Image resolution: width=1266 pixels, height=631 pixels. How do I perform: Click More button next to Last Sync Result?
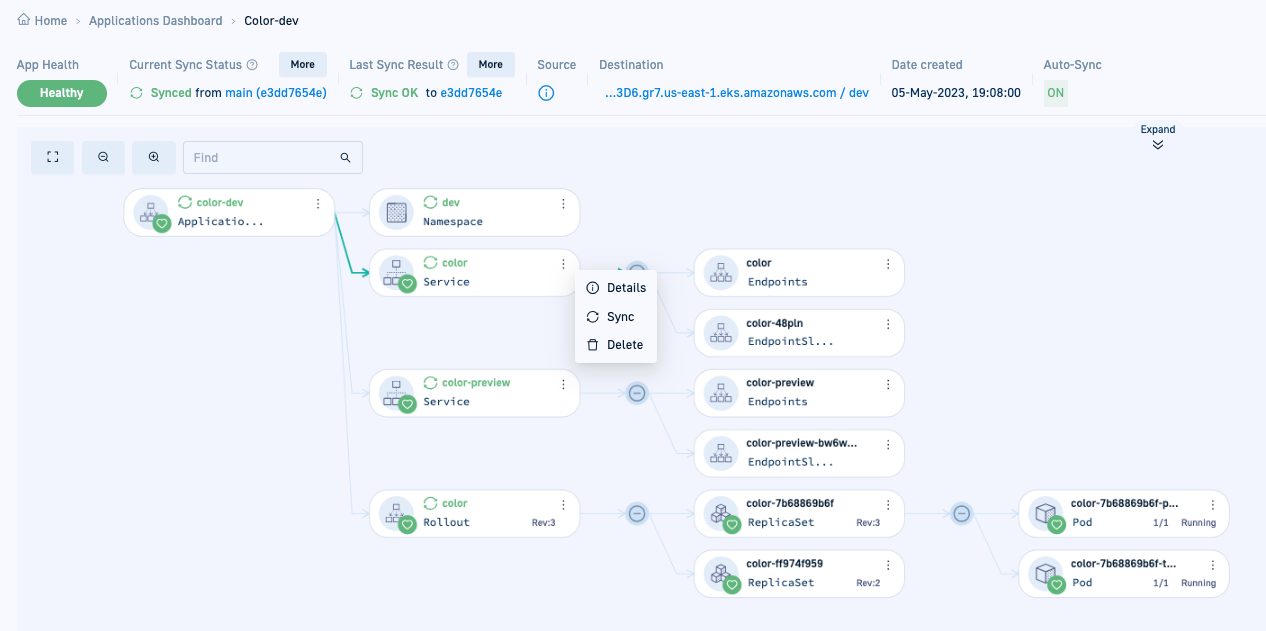click(x=490, y=65)
